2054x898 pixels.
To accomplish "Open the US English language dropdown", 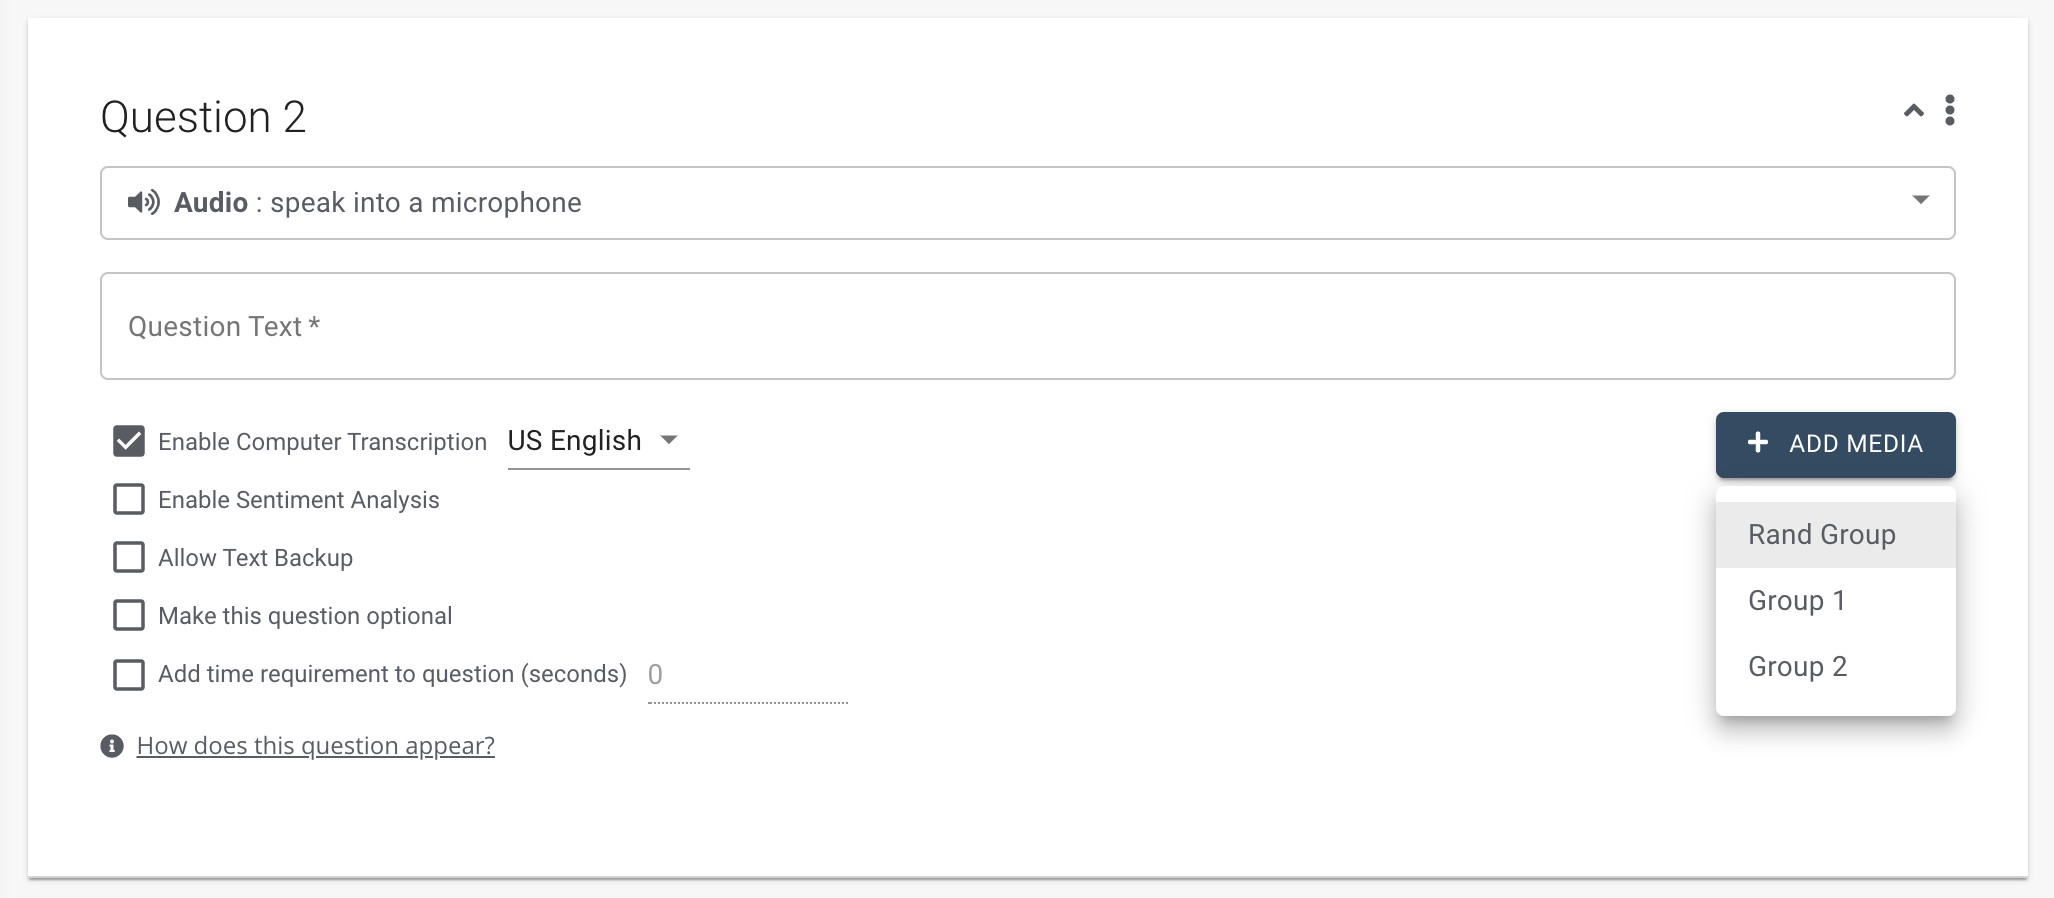I will coord(597,441).
